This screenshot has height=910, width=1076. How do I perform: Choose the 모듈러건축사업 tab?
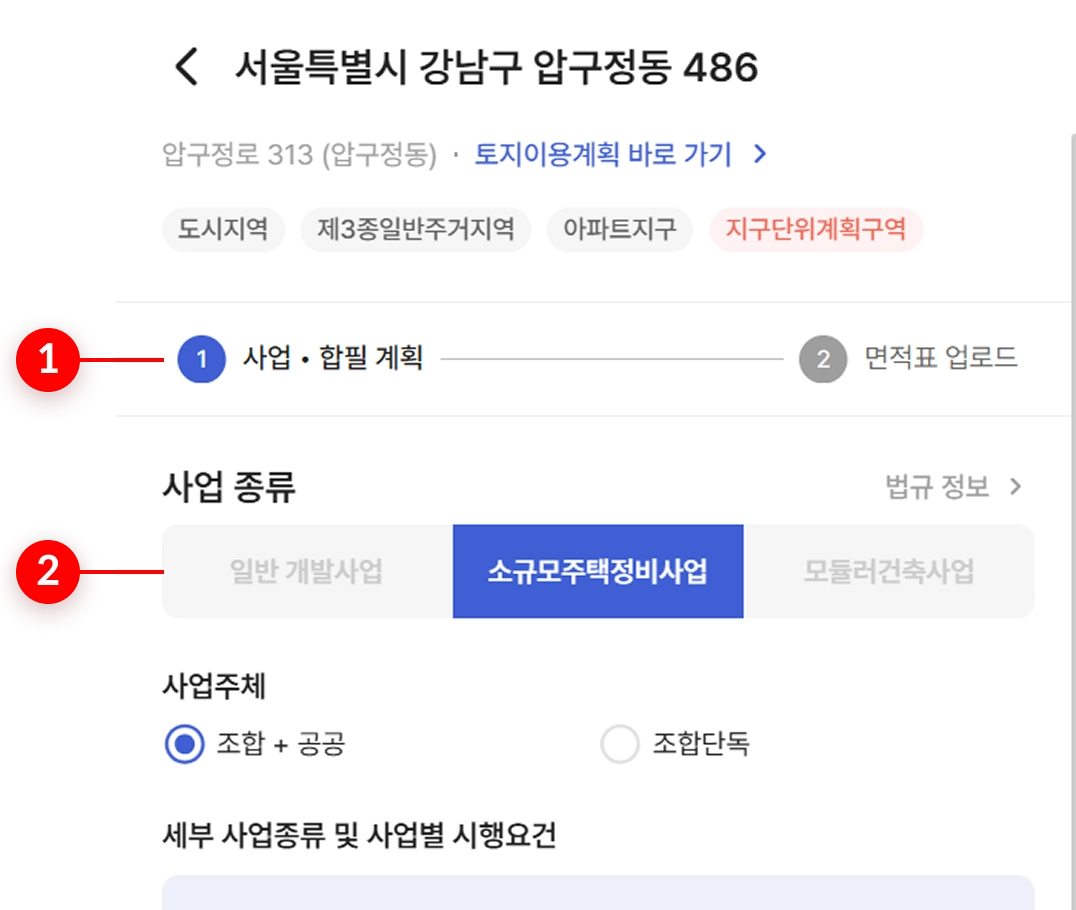[889, 572]
